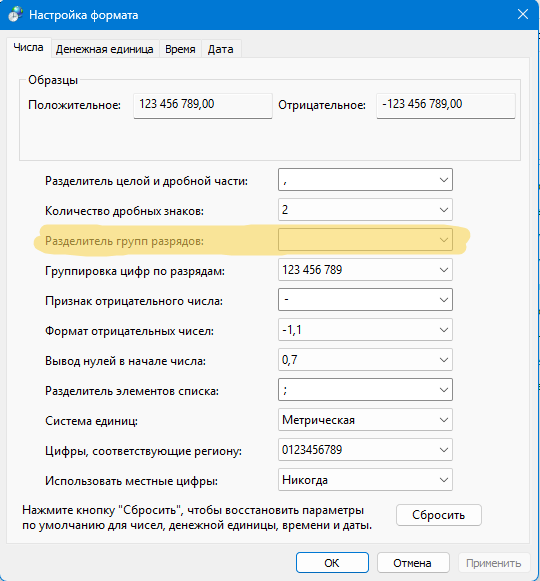Expand Формат отрицательных чисел list
Screen dimensions: 540x581
point(365,330)
